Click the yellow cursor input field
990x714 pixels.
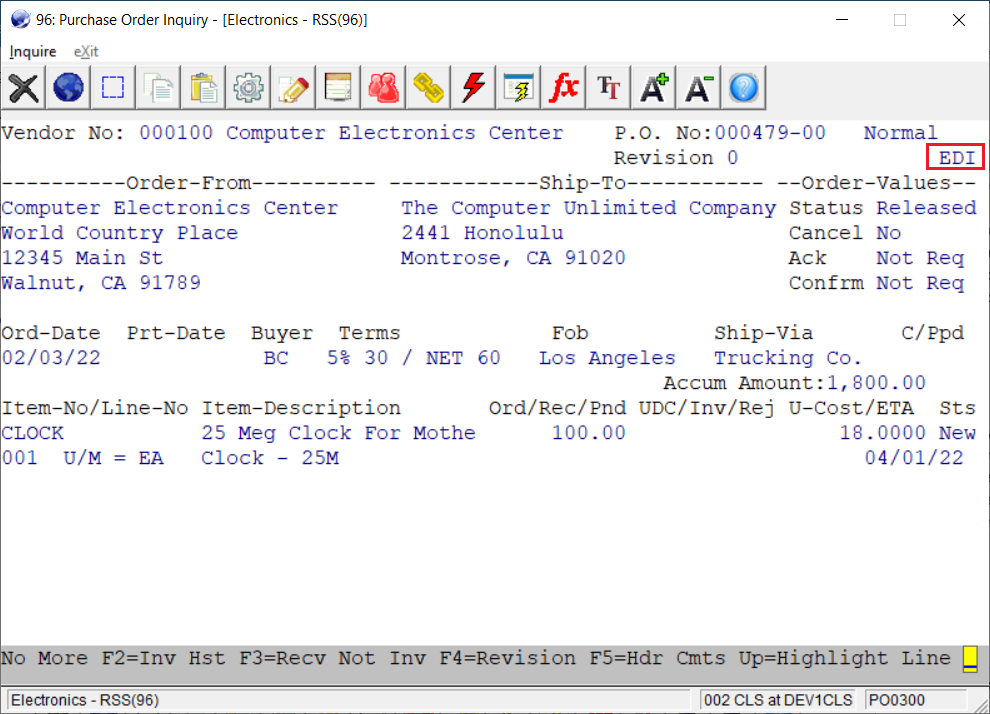(970, 659)
